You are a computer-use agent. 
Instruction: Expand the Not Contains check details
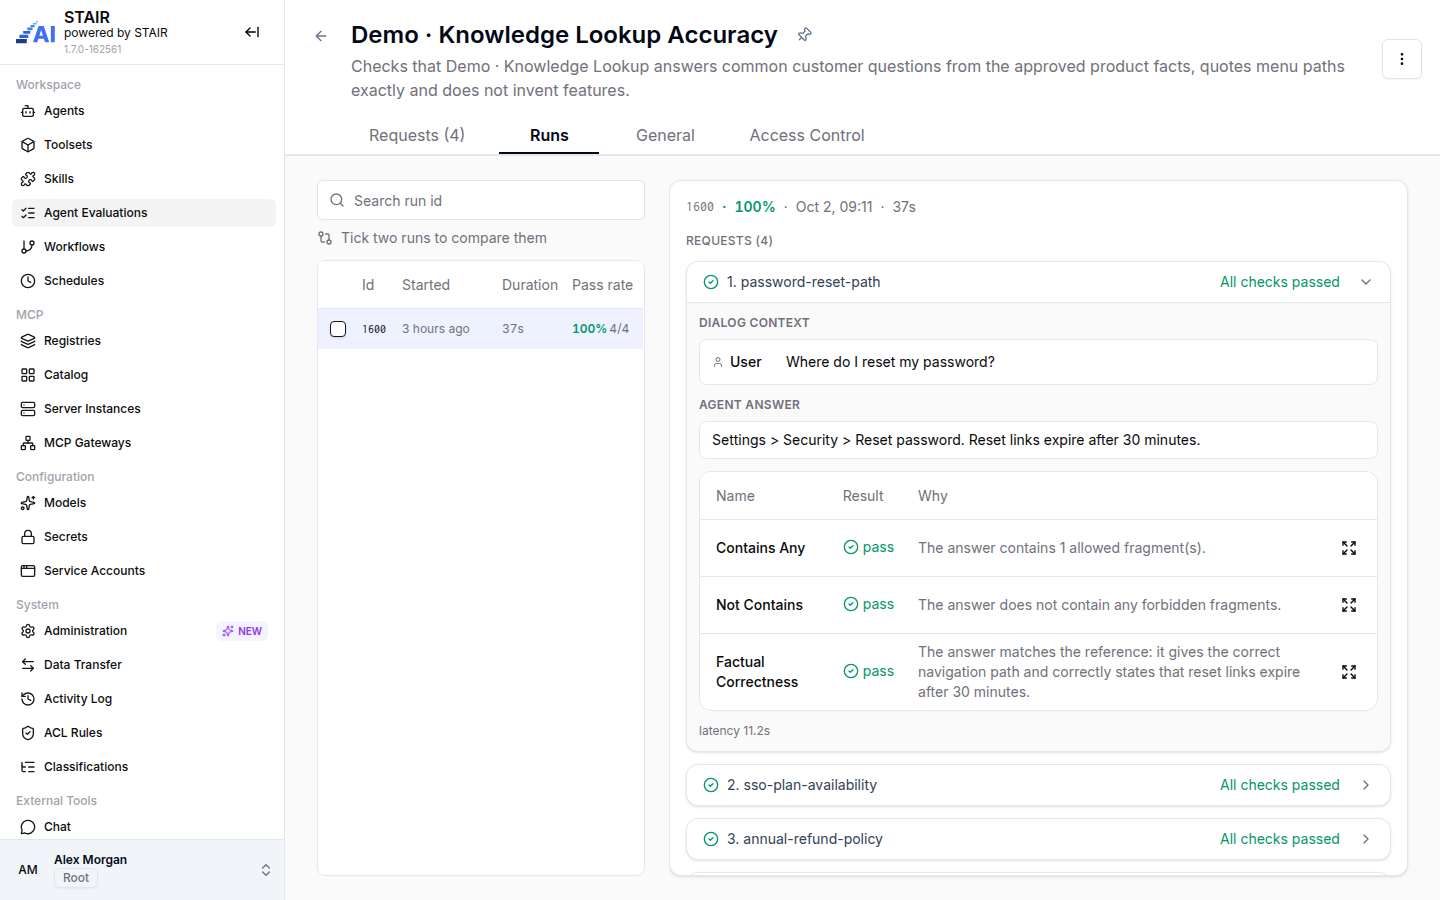tap(1349, 605)
